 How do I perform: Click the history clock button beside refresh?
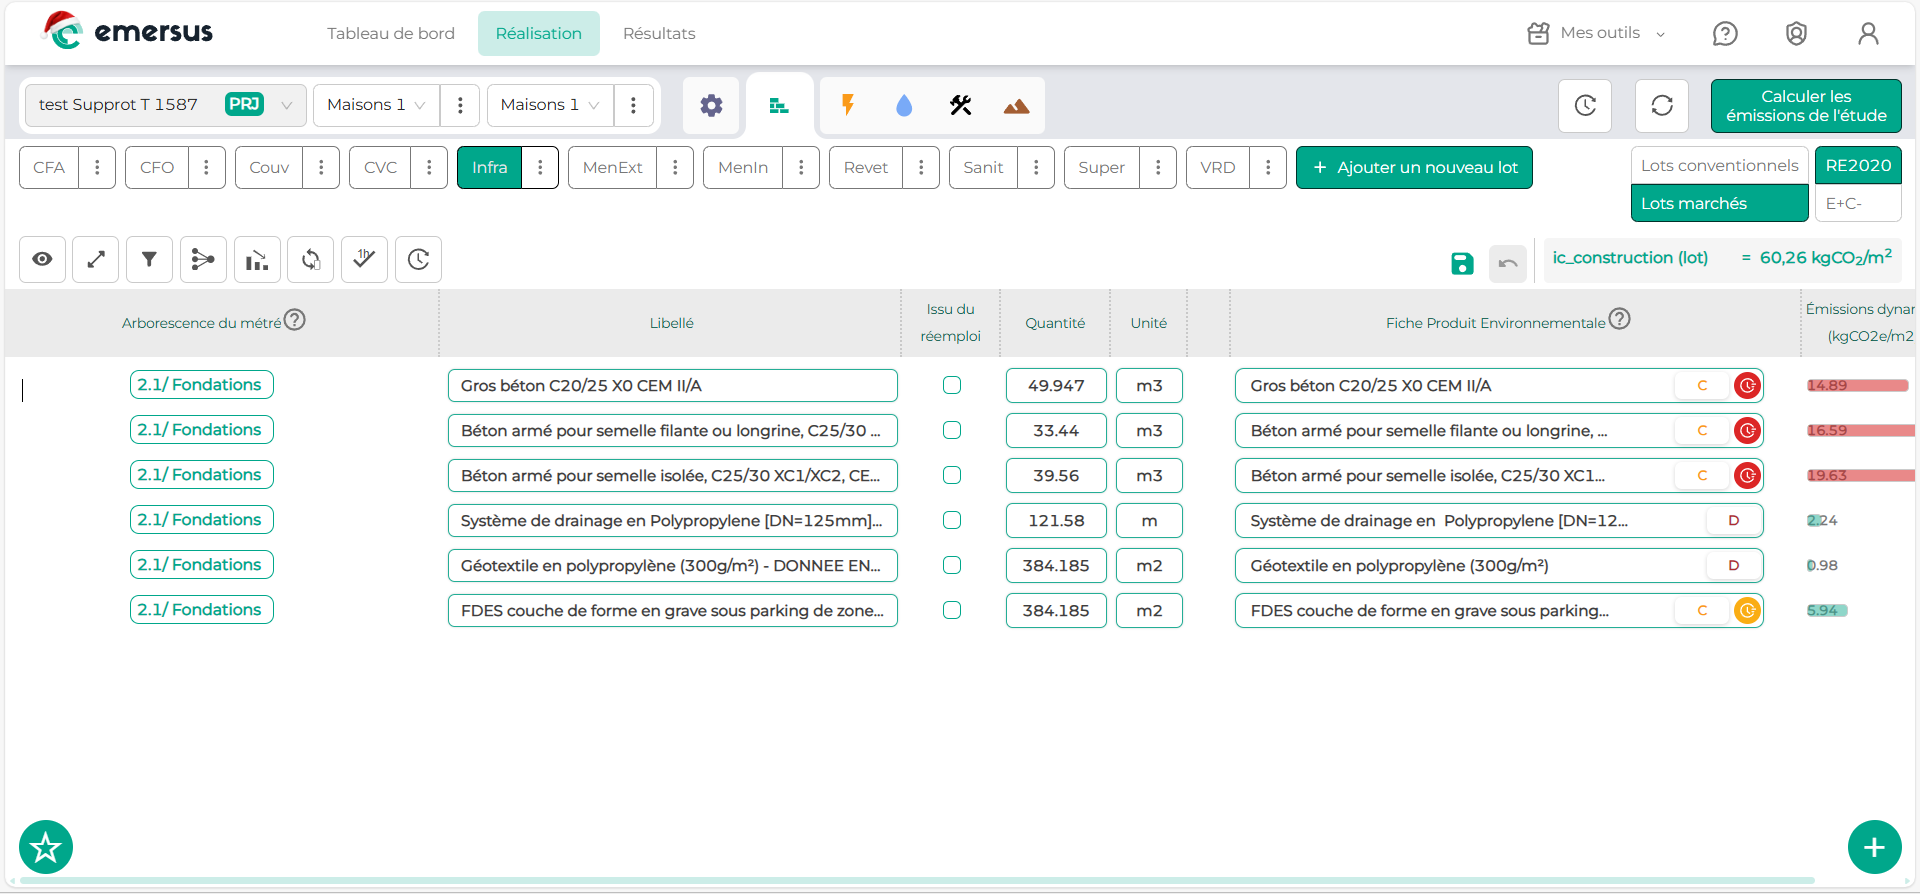1585,105
